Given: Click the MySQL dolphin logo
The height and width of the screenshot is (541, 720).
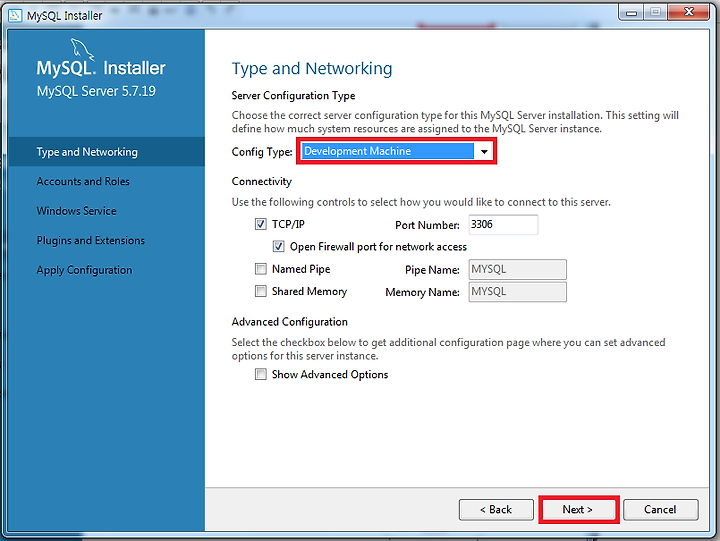Looking at the screenshot, I should [x=82, y=49].
